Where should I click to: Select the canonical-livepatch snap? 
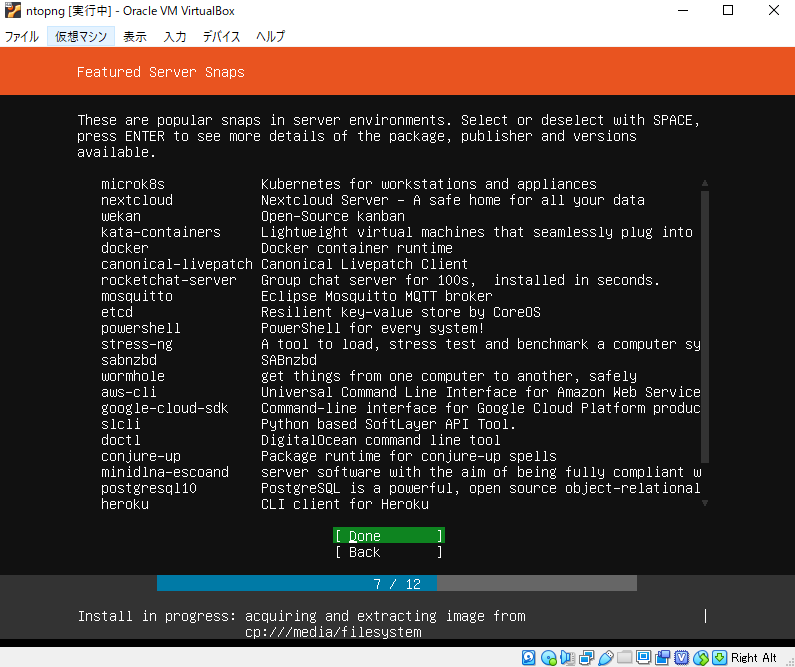click(401, 264)
